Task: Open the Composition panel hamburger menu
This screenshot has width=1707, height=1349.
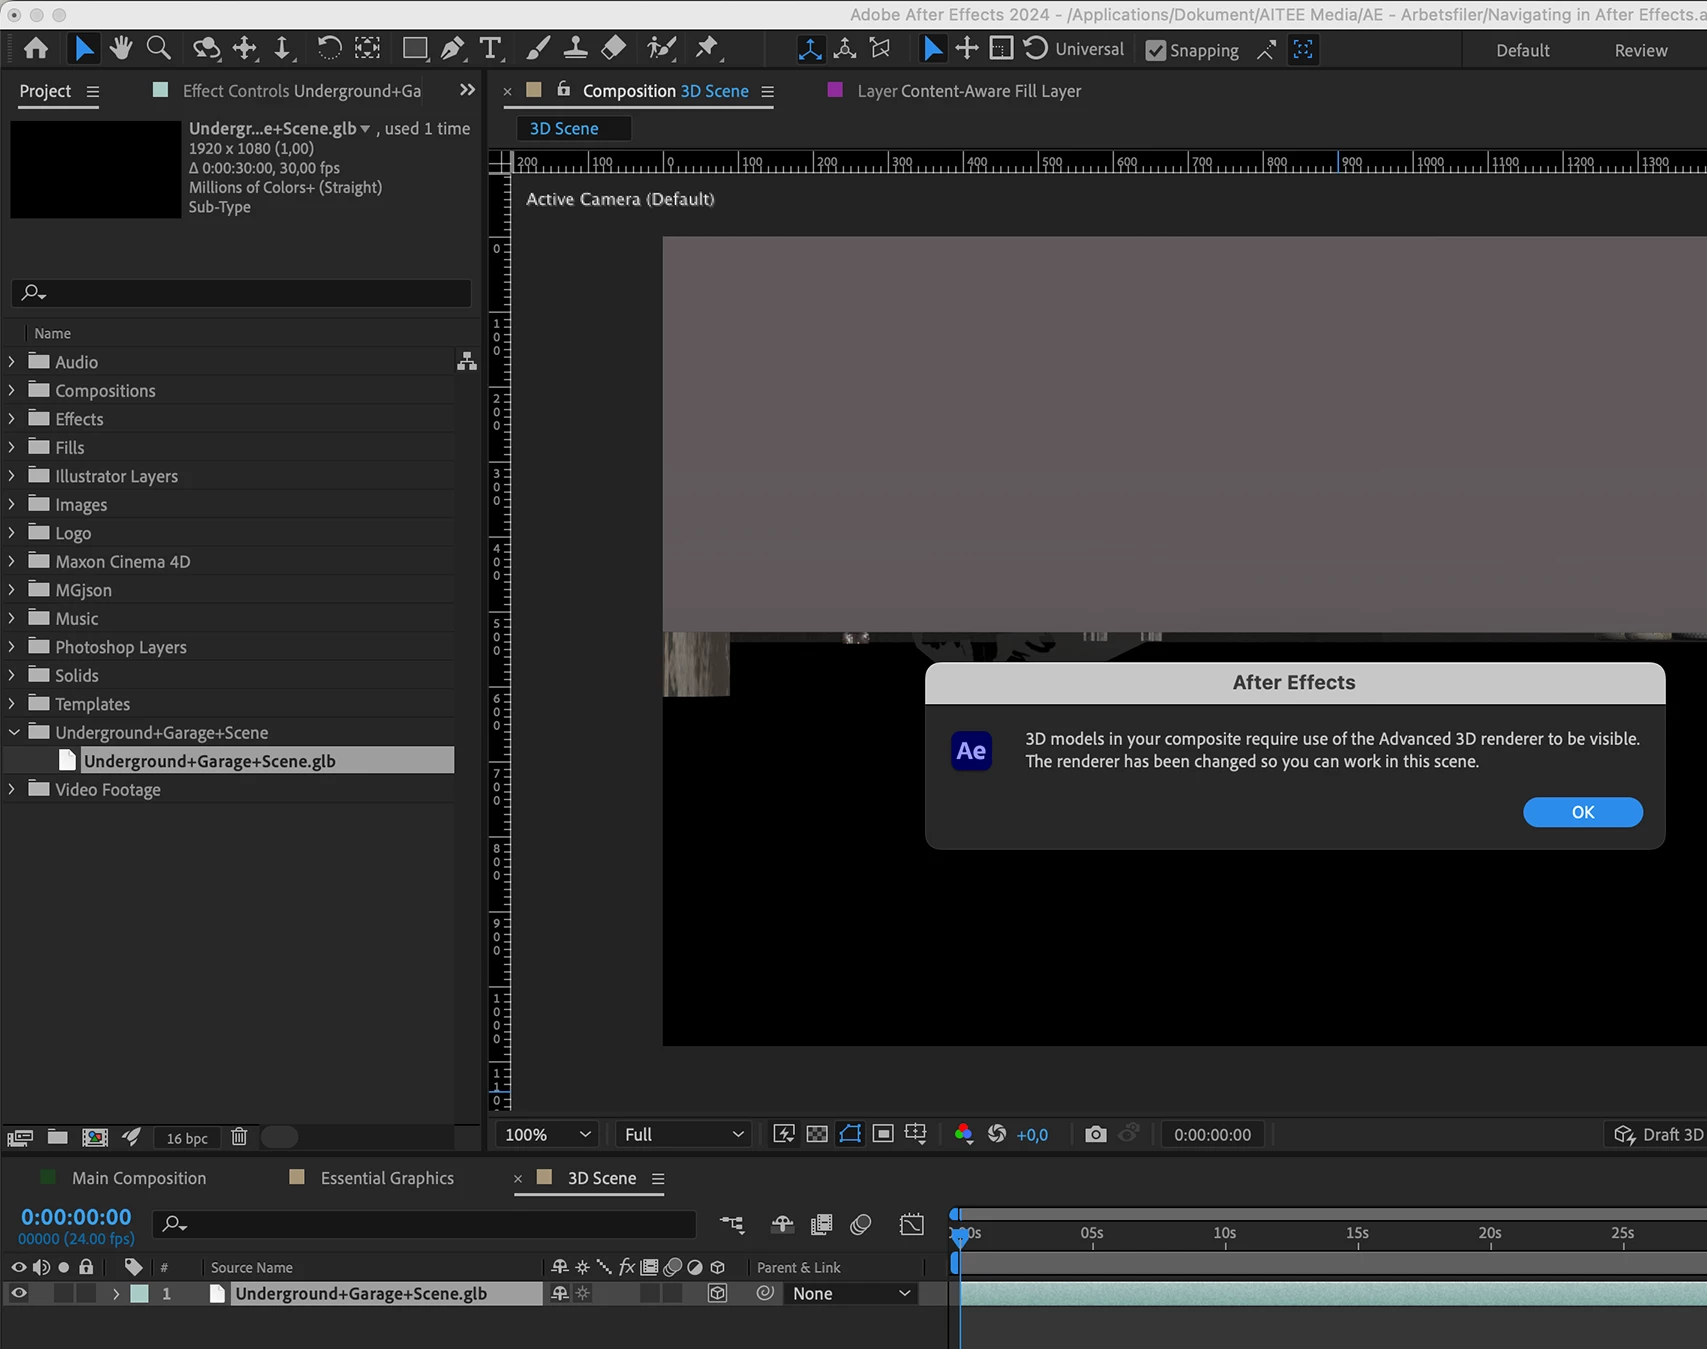Action: point(767,91)
